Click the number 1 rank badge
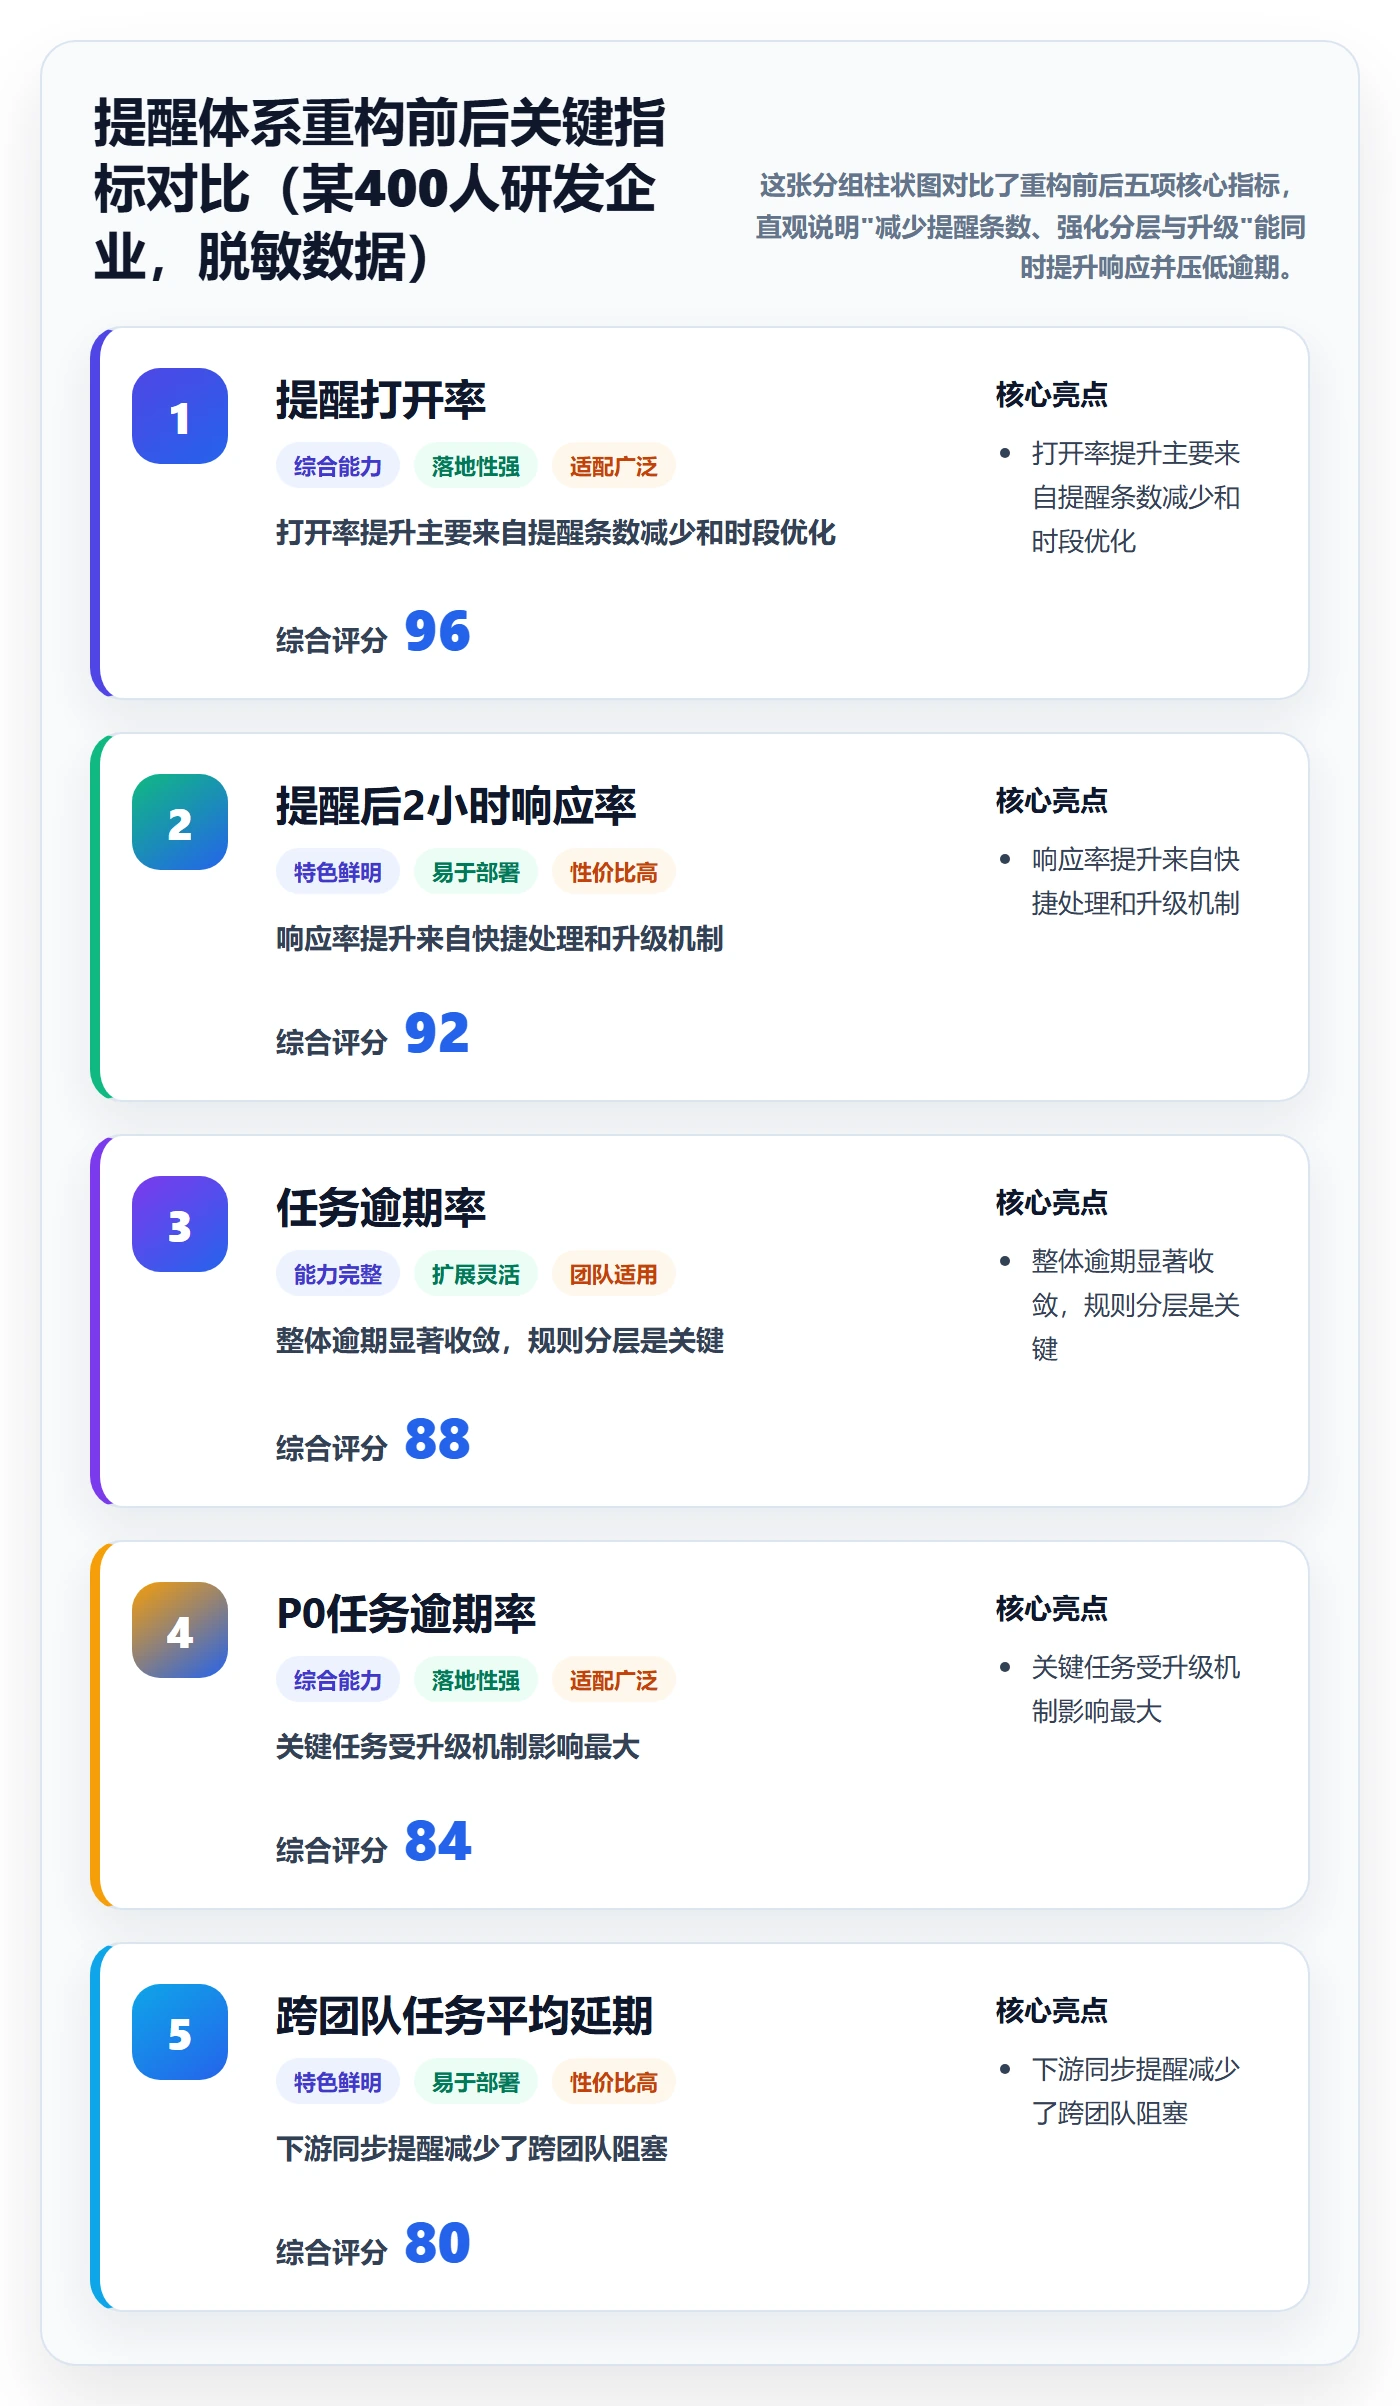This screenshot has width=1400, height=2406. click(180, 416)
